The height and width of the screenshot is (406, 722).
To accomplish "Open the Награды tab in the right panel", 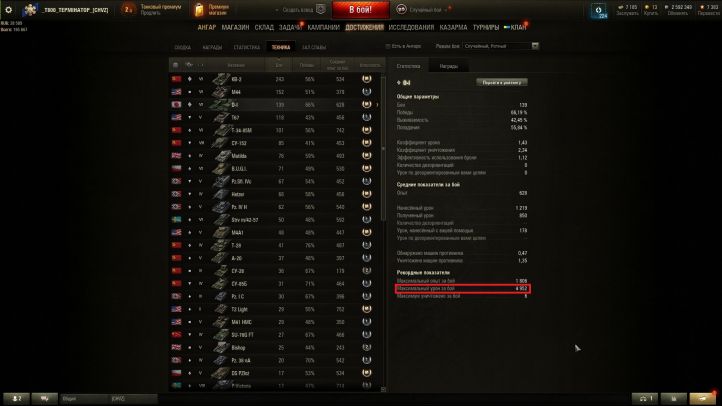I will (448, 66).
